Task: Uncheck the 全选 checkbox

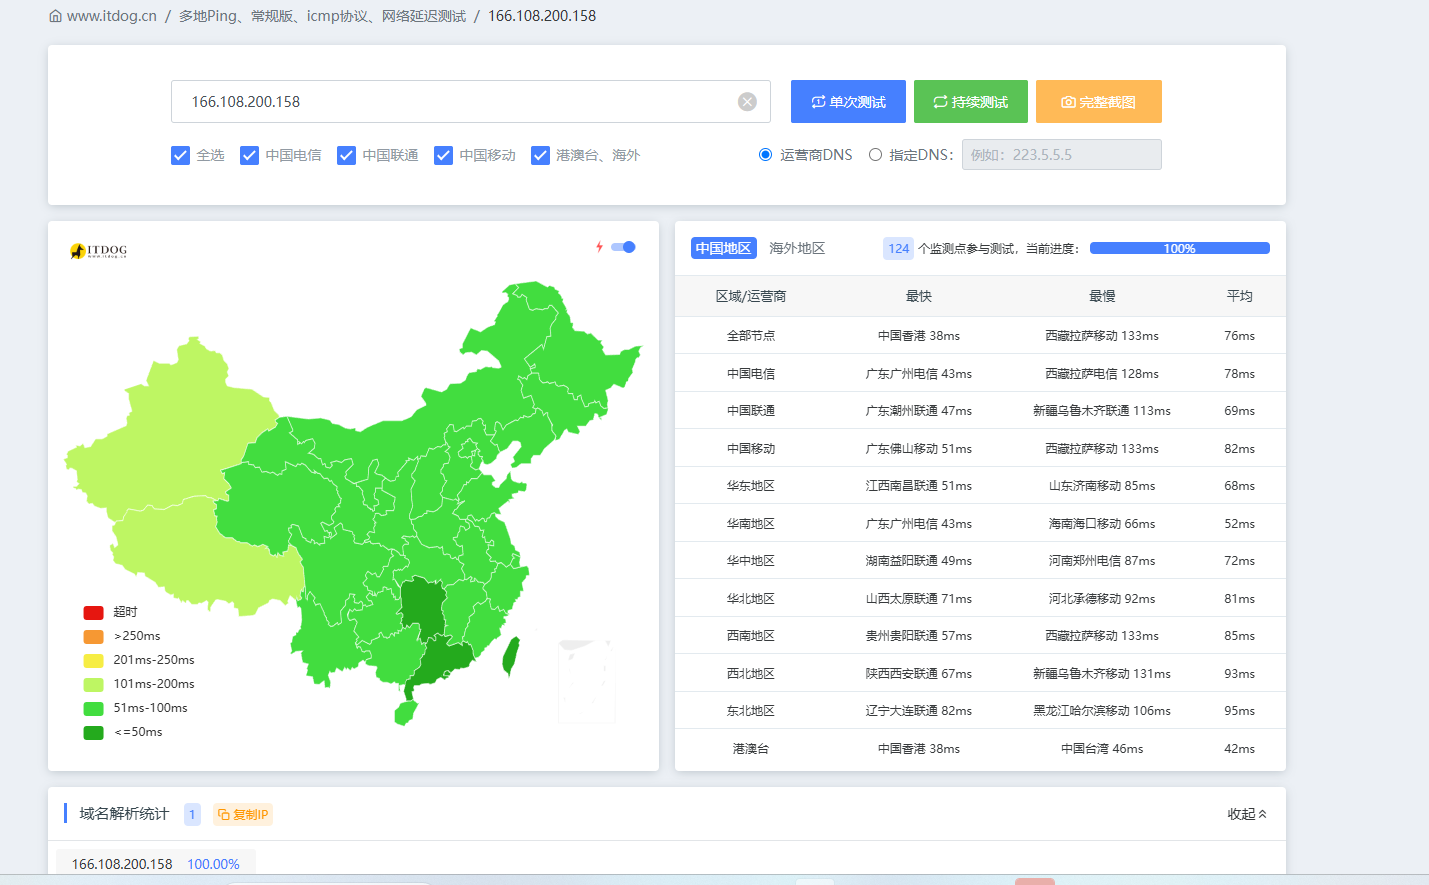Action: [180, 155]
